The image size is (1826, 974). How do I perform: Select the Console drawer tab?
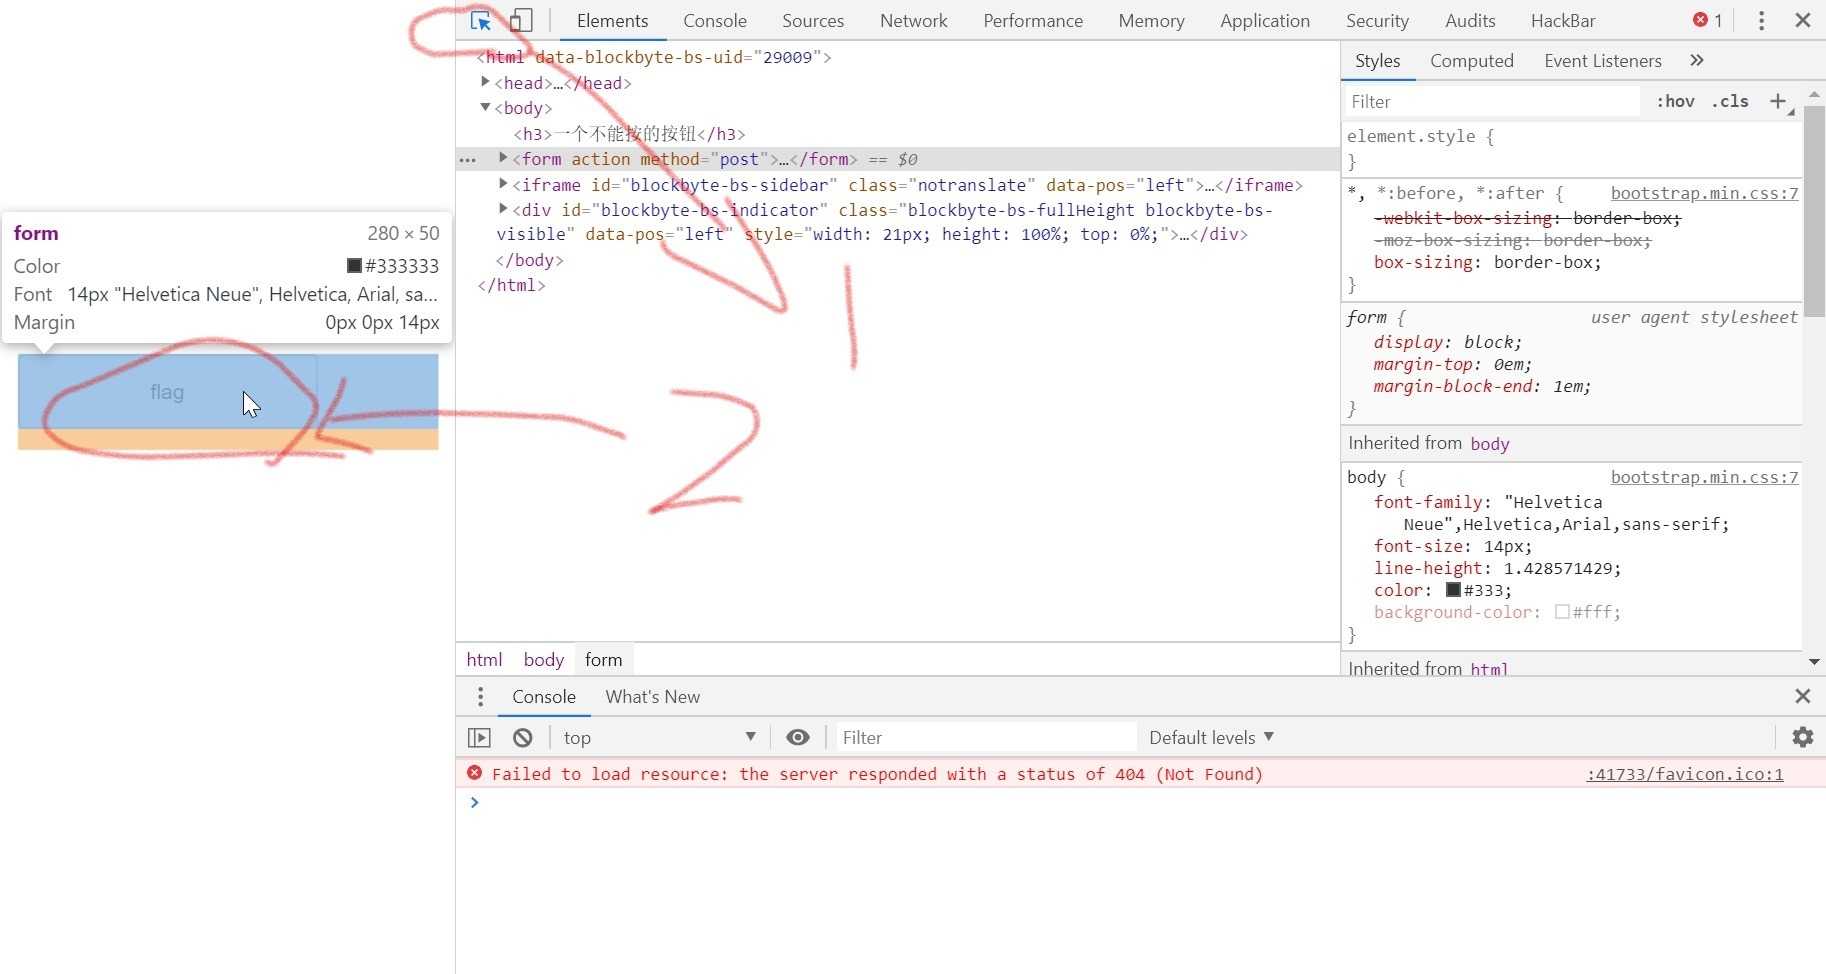pos(544,696)
